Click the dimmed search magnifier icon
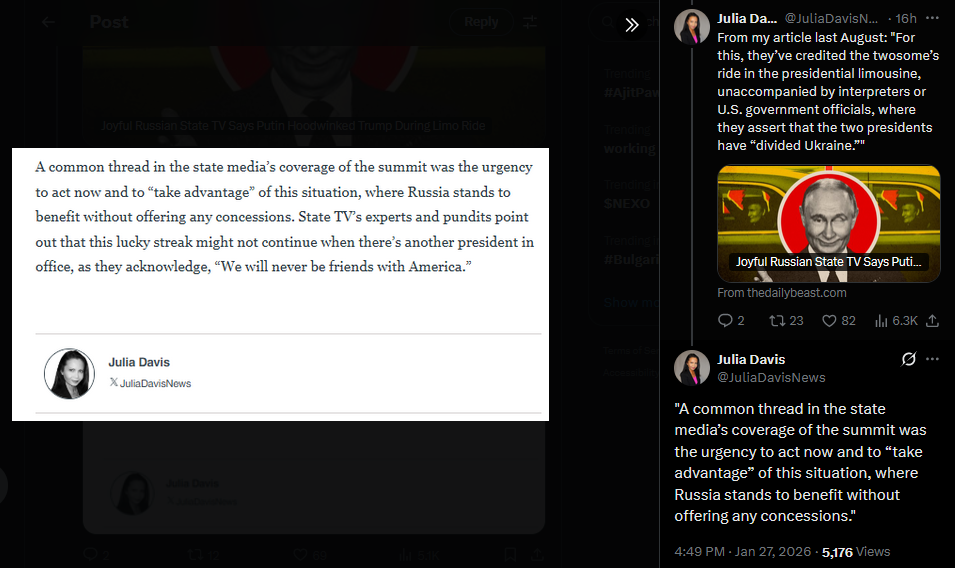This screenshot has height=568, width=955. pos(608,23)
